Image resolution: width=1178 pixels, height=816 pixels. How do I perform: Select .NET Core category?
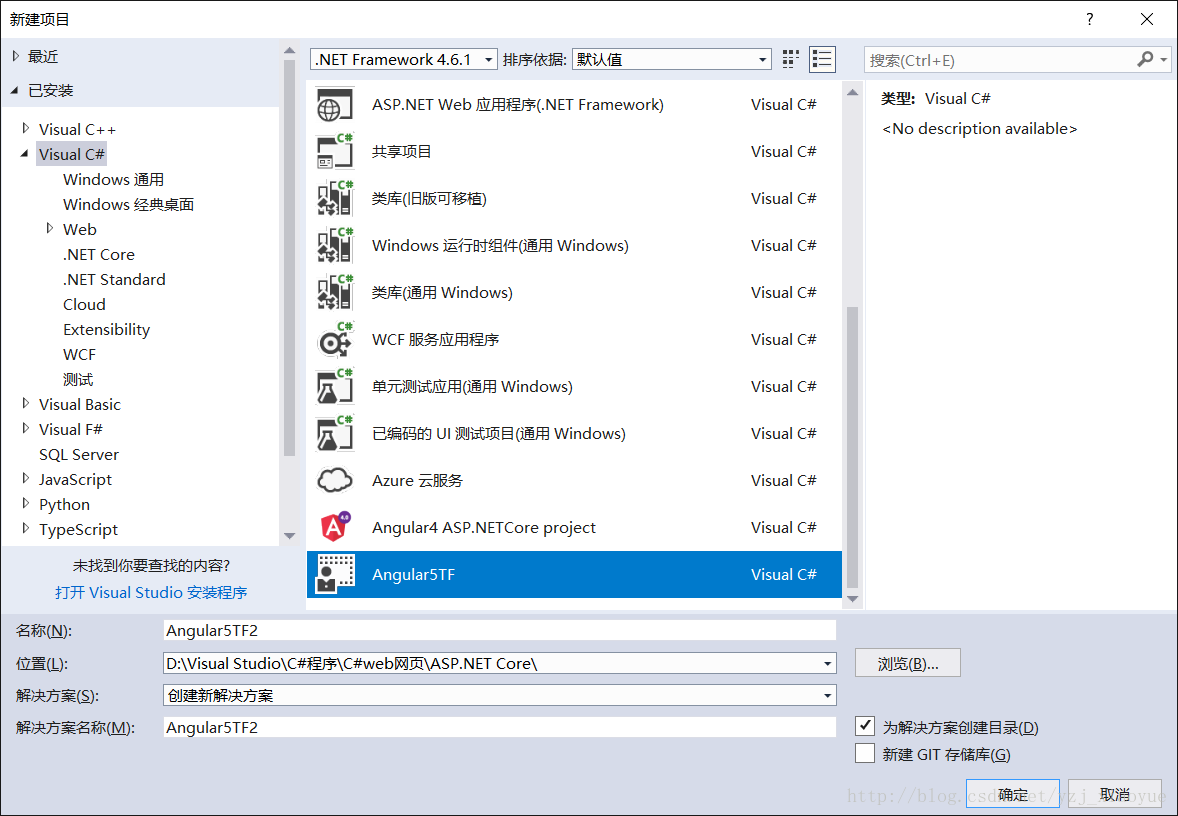(99, 255)
